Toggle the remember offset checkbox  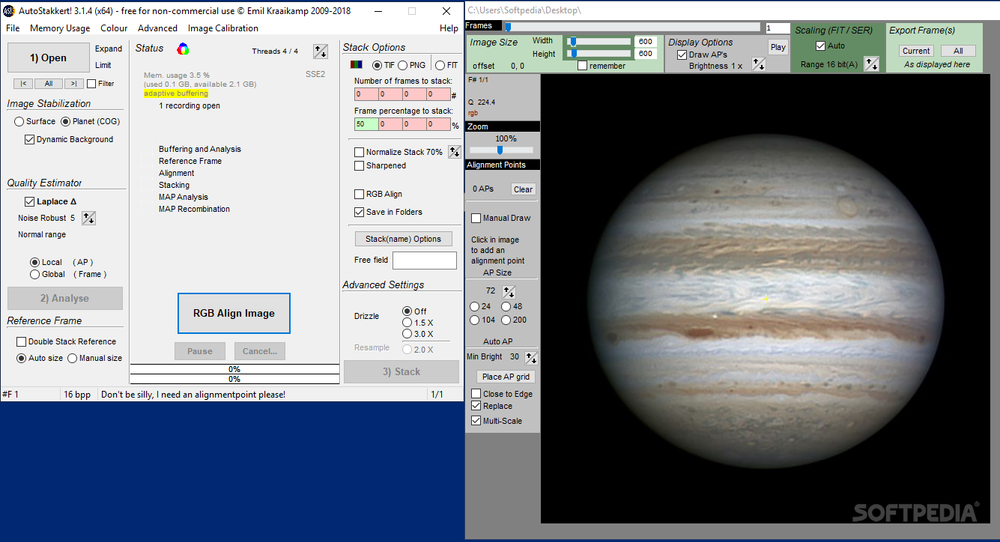(582, 66)
